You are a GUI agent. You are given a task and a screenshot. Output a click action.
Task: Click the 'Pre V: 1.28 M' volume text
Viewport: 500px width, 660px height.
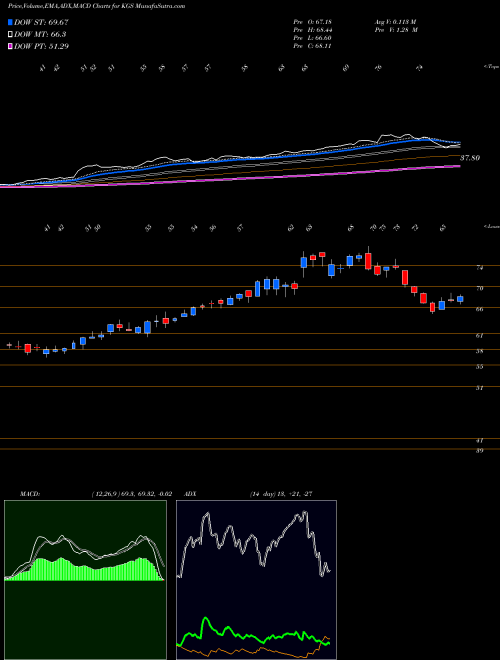coord(395,30)
